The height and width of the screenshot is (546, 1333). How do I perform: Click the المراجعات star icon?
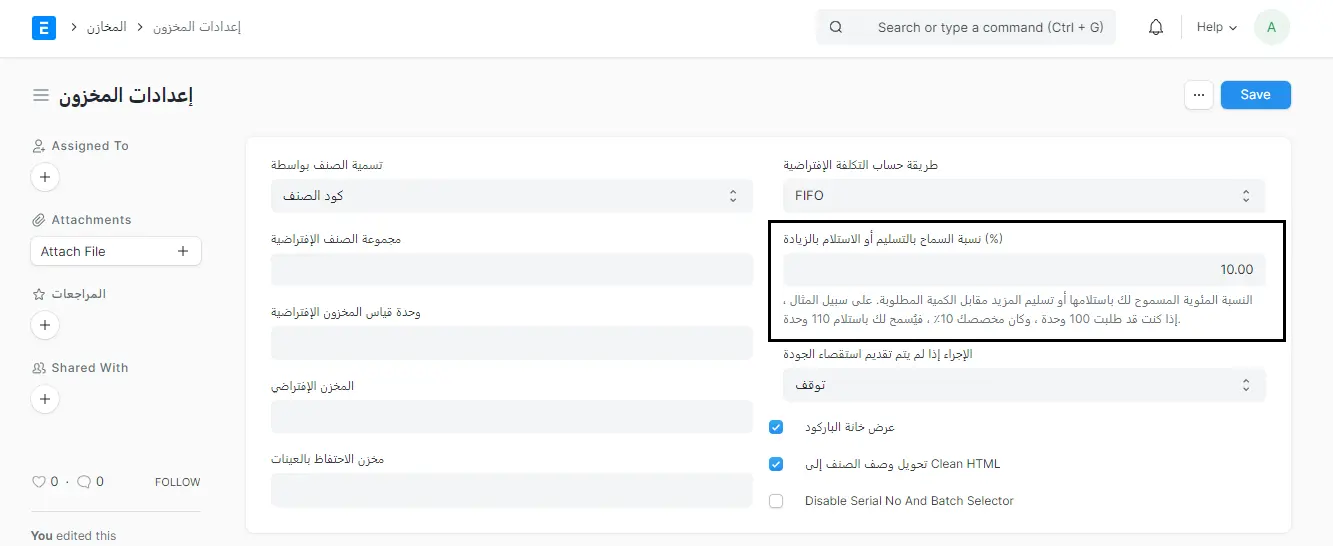click(39, 294)
